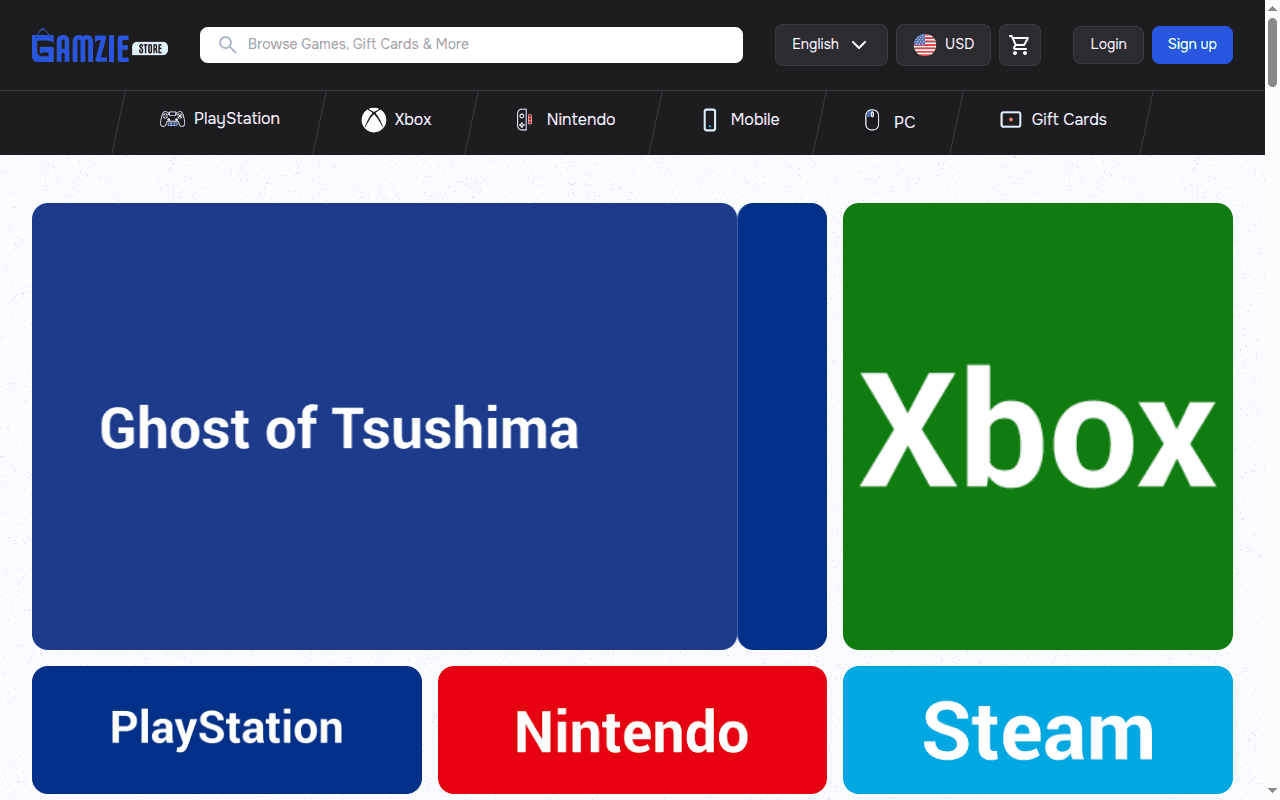The height and width of the screenshot is (800, 1280).
Task: Open the shopping cart icon
Action: coord(1019,45)
